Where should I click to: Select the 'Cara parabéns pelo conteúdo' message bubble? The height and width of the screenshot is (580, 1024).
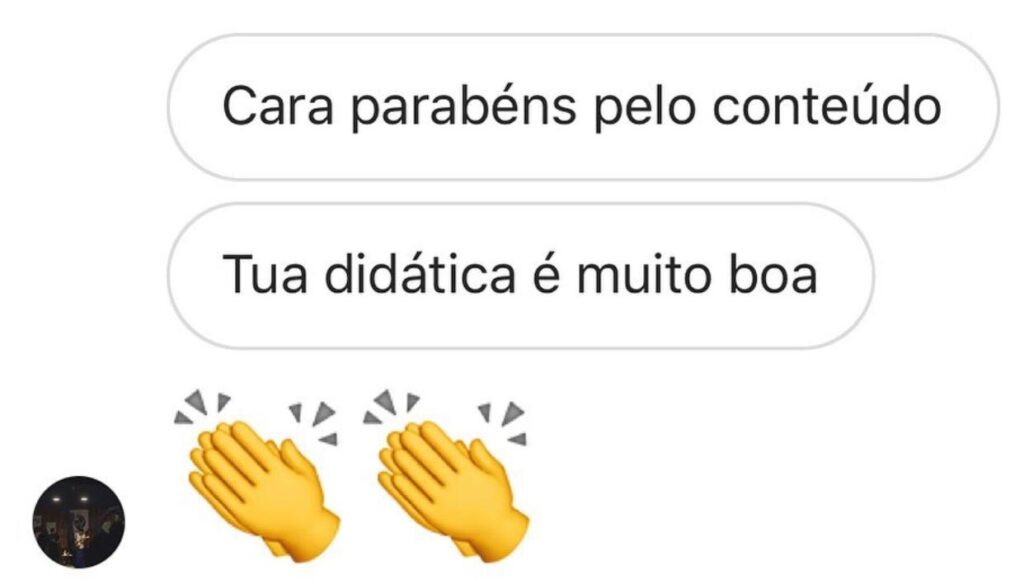click(583, 107)
